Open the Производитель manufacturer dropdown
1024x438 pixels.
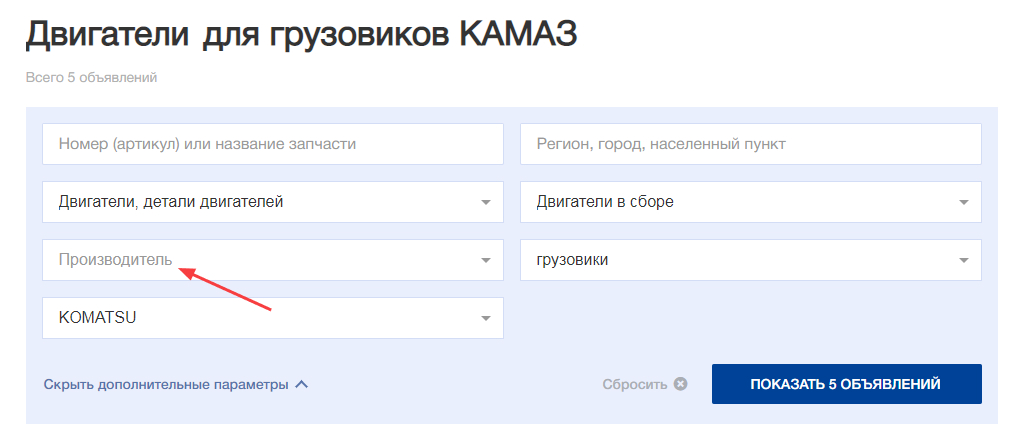pos(260,260)
